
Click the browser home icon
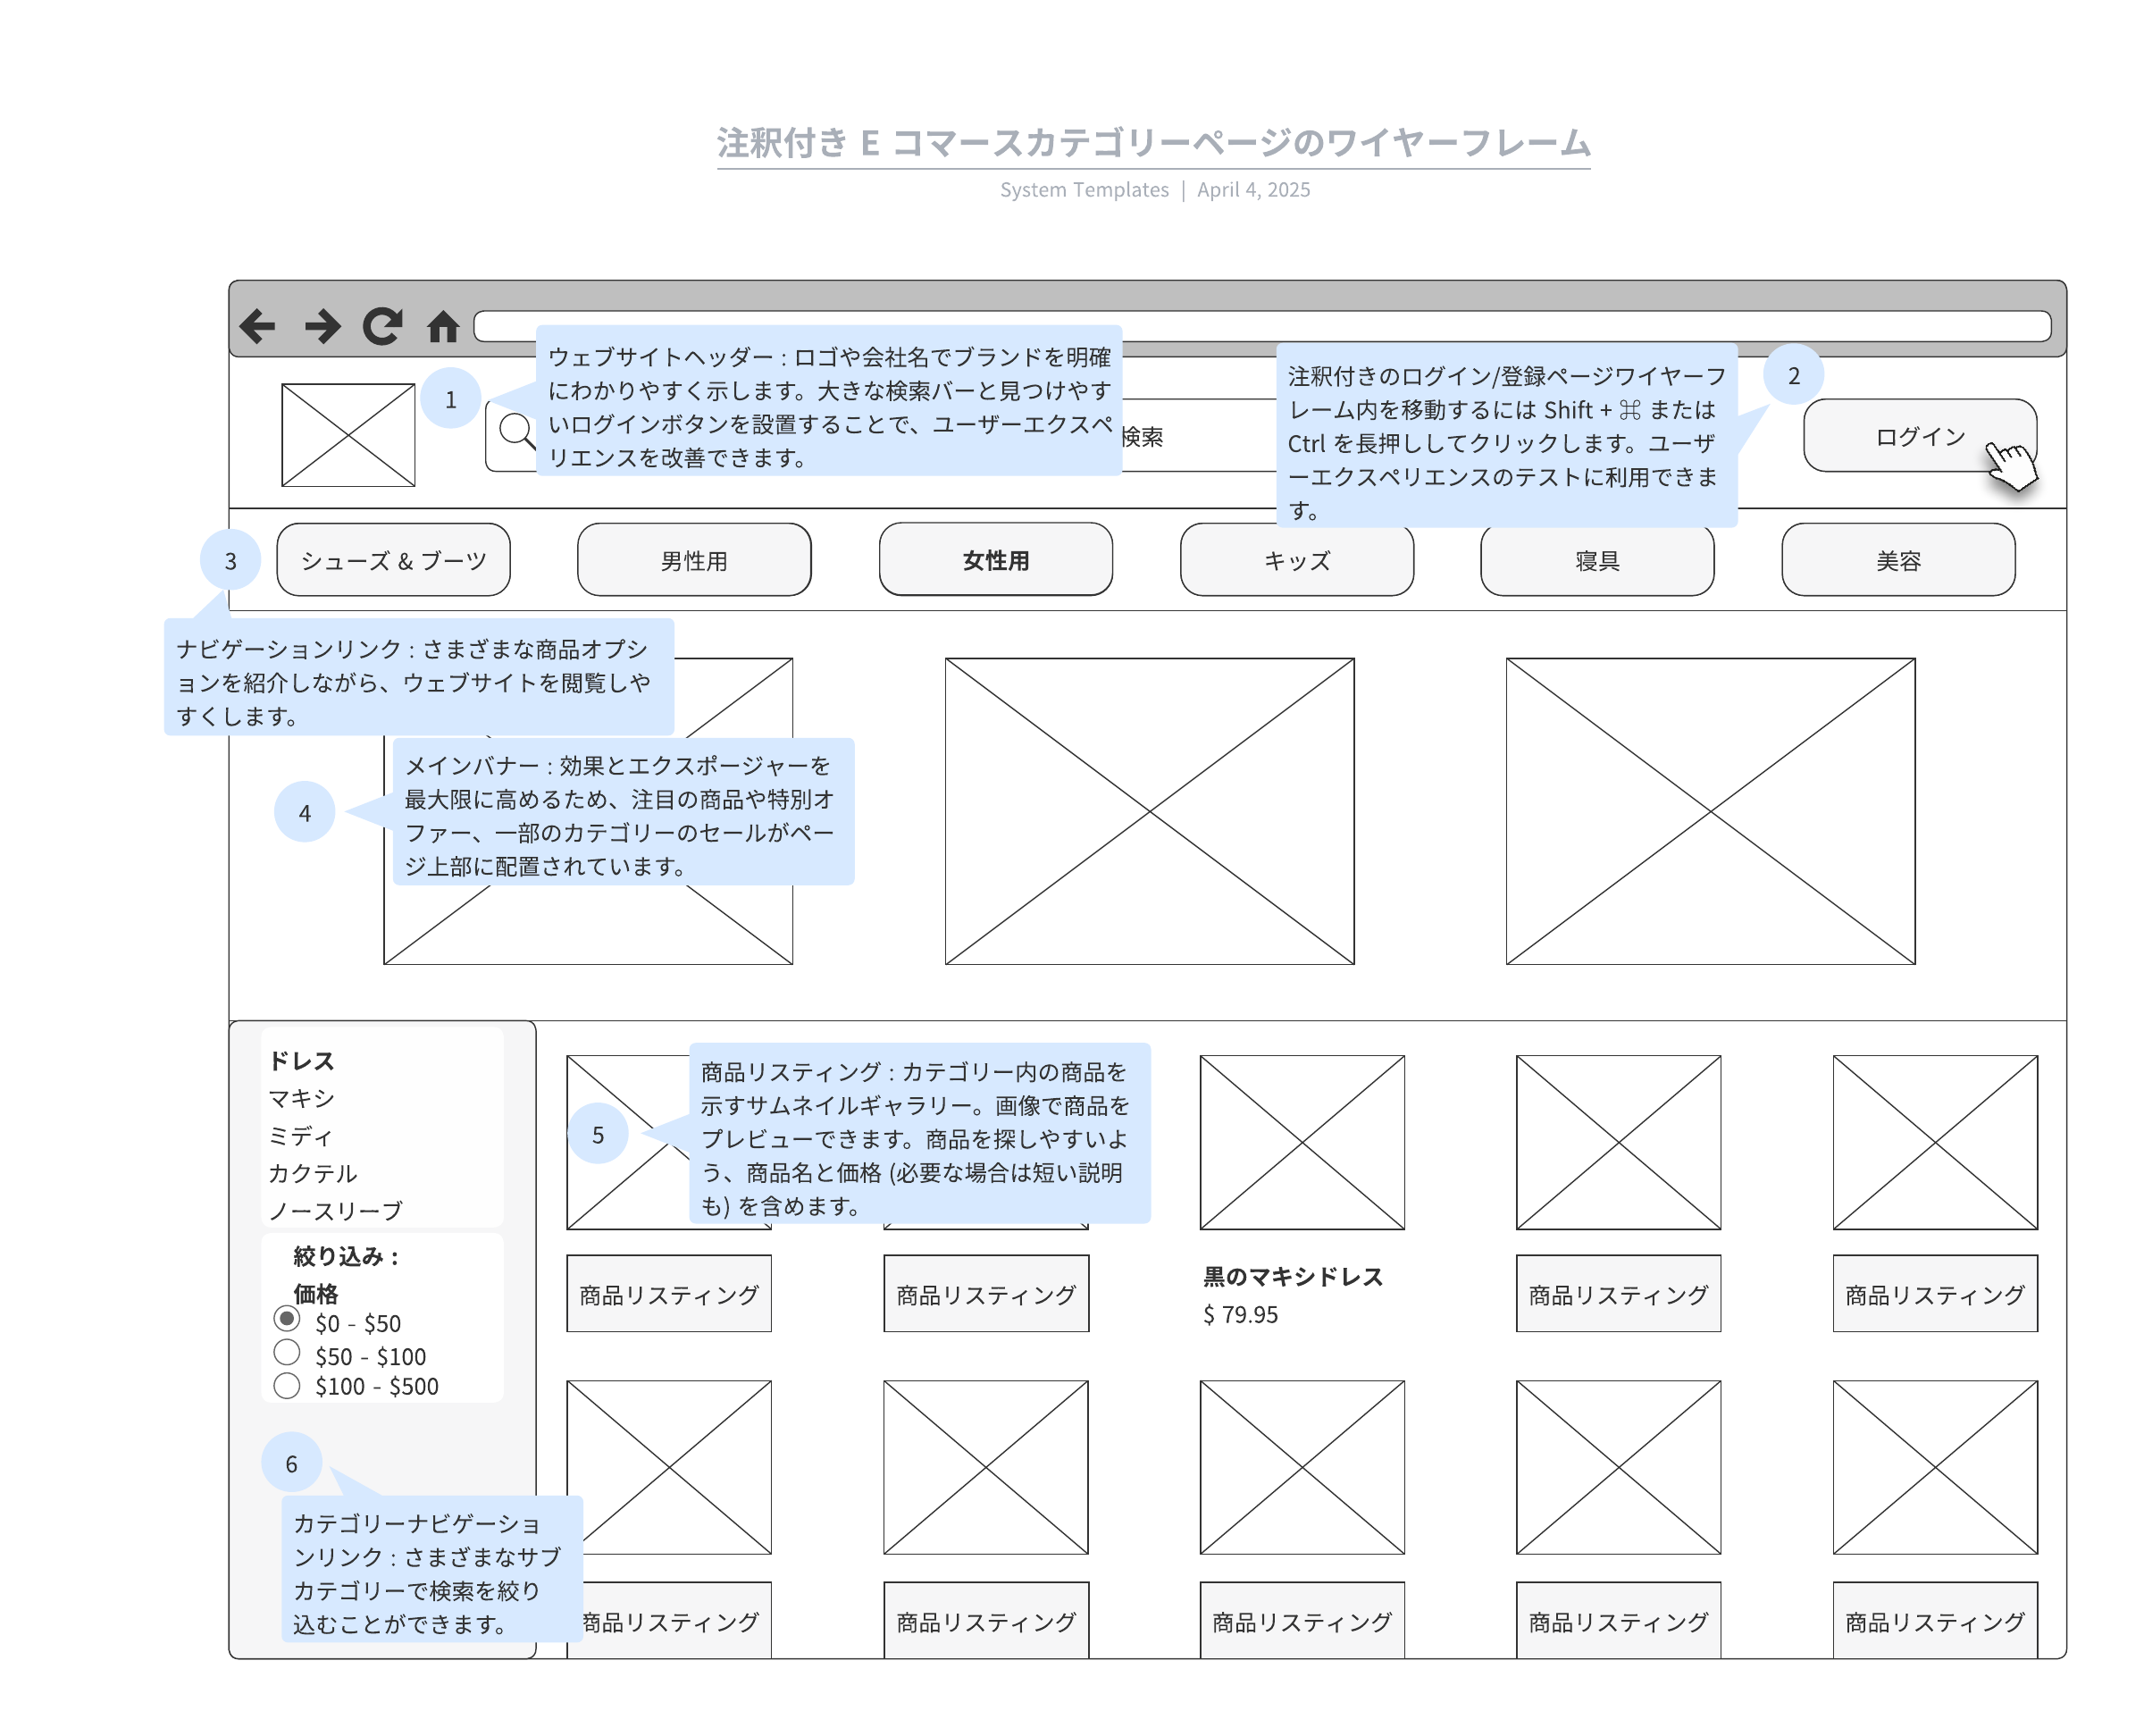click(x=443, y=326)
